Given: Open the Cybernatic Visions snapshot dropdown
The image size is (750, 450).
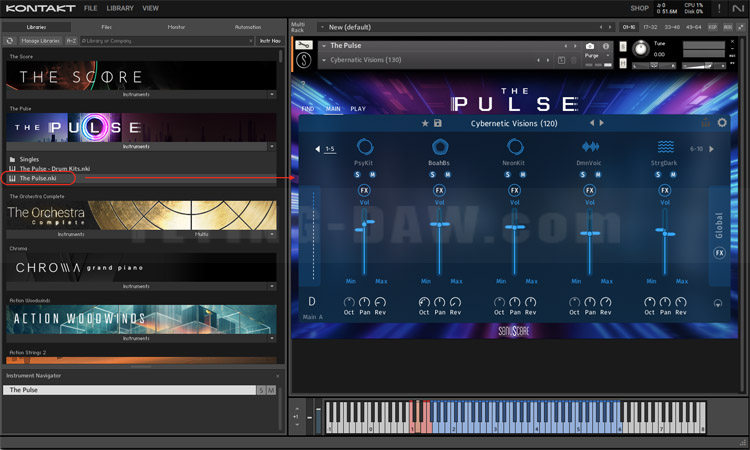Looking at the screenshot, I should tap(324, 60).
